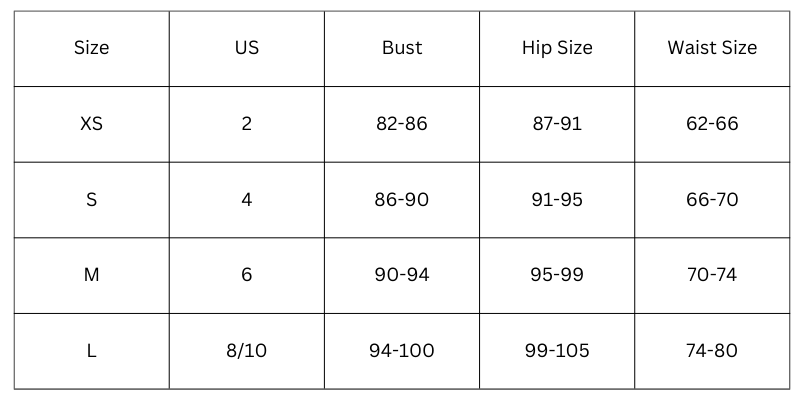Click bust measurement 90-94
The width and height of the screenshot is (800, 400).
pos(402,275)
